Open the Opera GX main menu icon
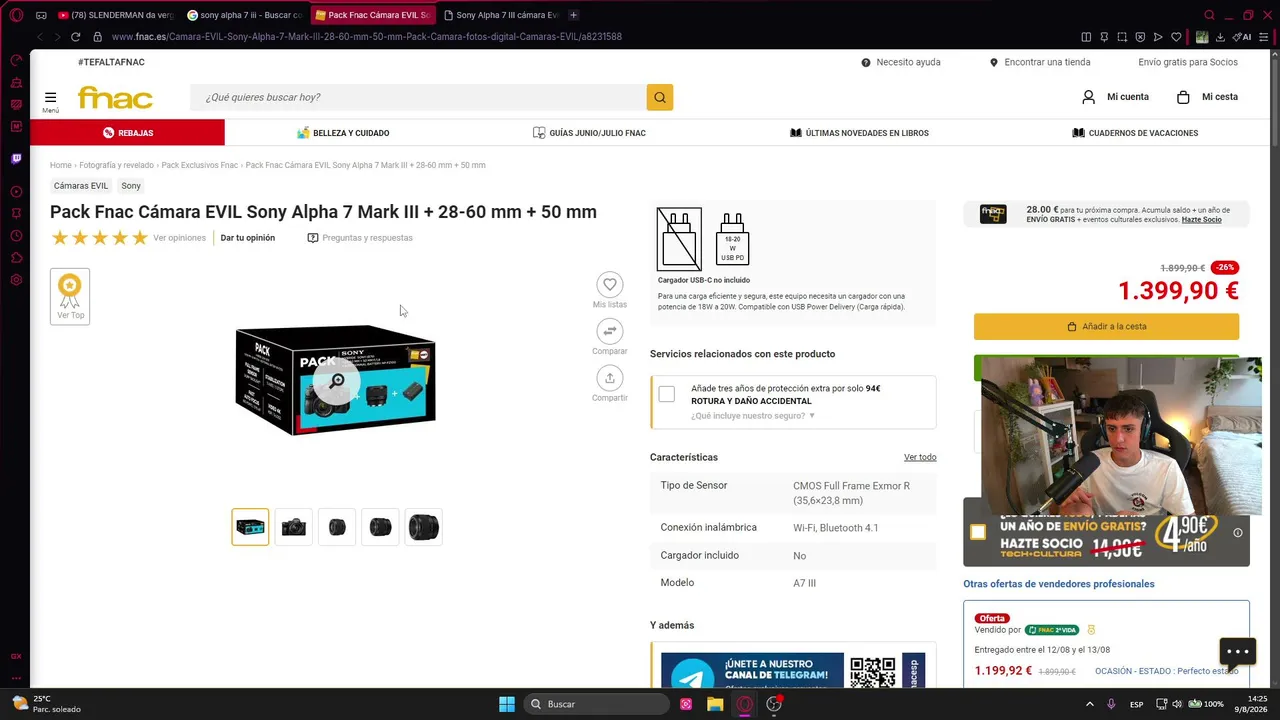Image resolution: width=1280 pixels, height=720 pixels. [x=16, y=15]
